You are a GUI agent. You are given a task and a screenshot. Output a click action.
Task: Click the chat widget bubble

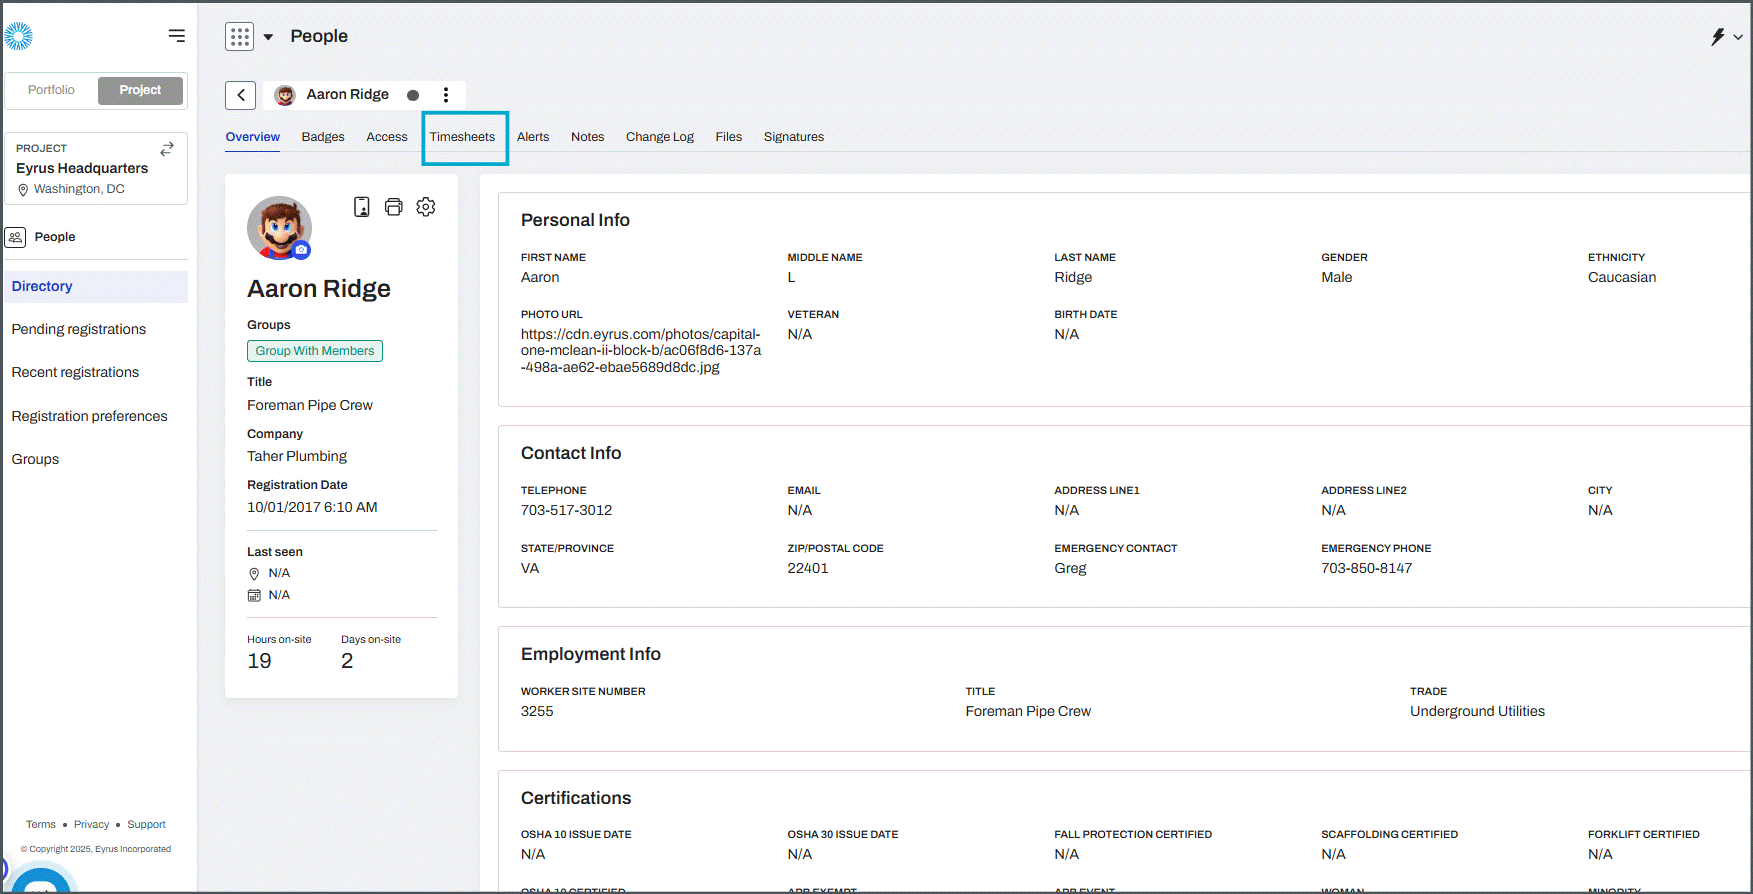(x=40, y=882)
